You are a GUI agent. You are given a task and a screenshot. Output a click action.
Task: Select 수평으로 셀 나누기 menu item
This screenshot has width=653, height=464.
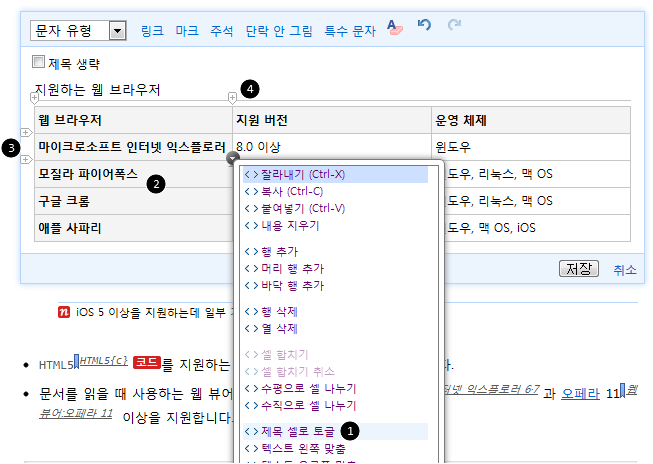point(335,389)
